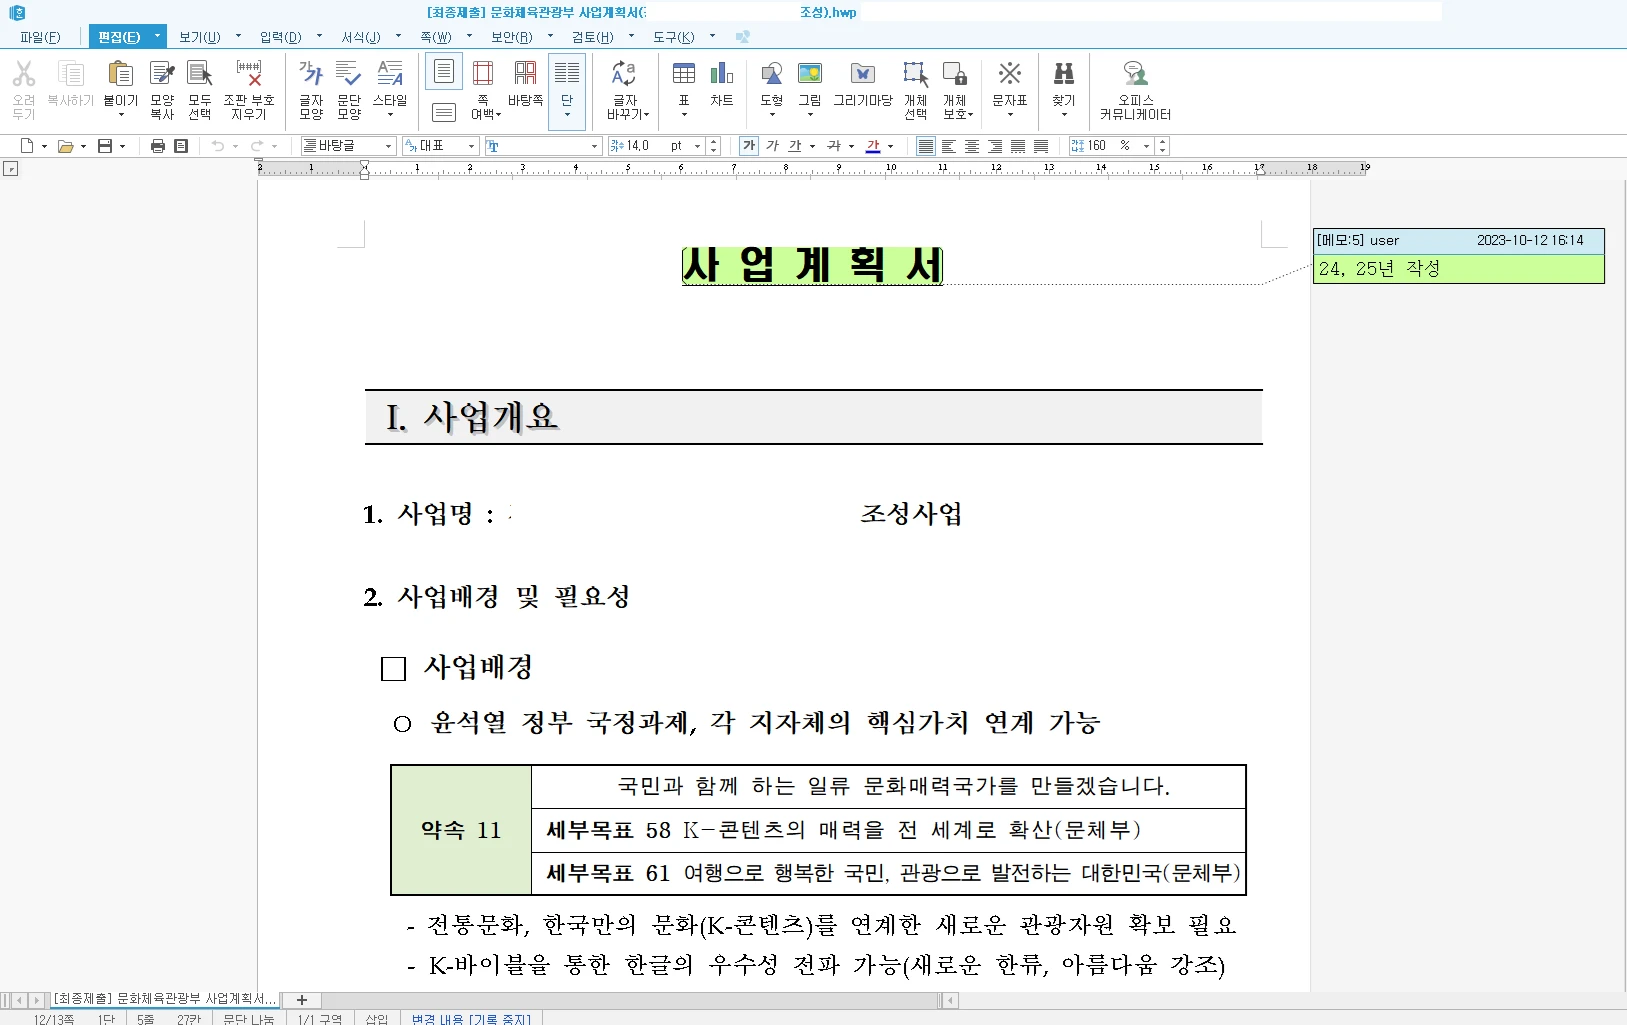Viewport: 1627px width, 1025px height.
Task: Click the 그림 picture button
Action: tap(810, 89)
